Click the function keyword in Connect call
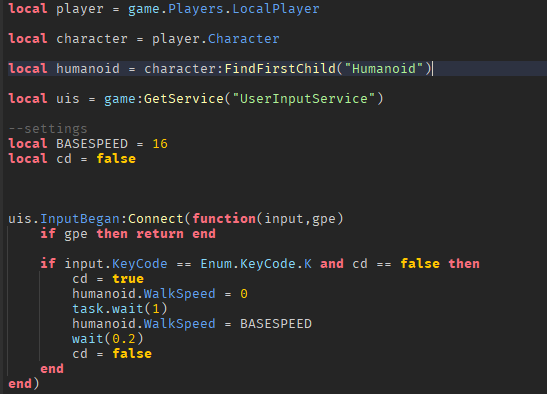 coord(224,219)
